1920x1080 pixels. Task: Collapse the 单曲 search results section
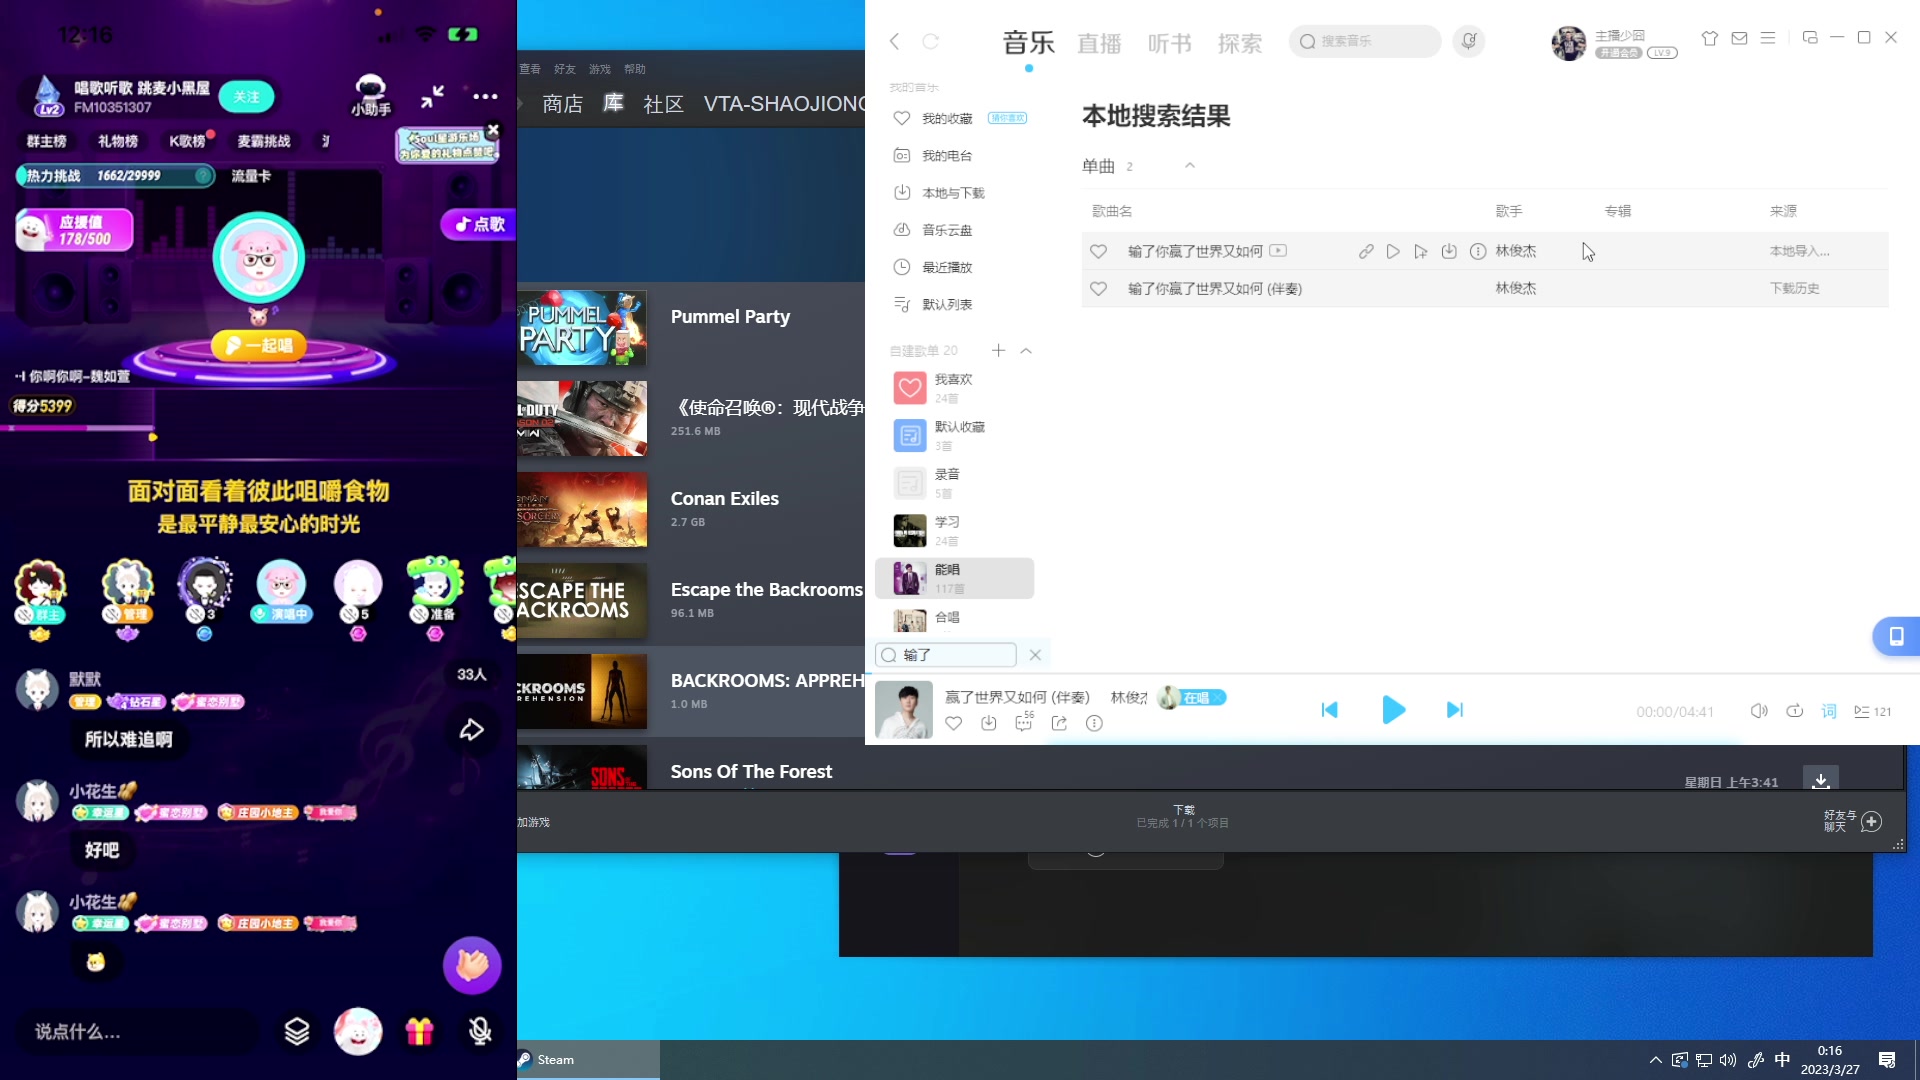1189,166
